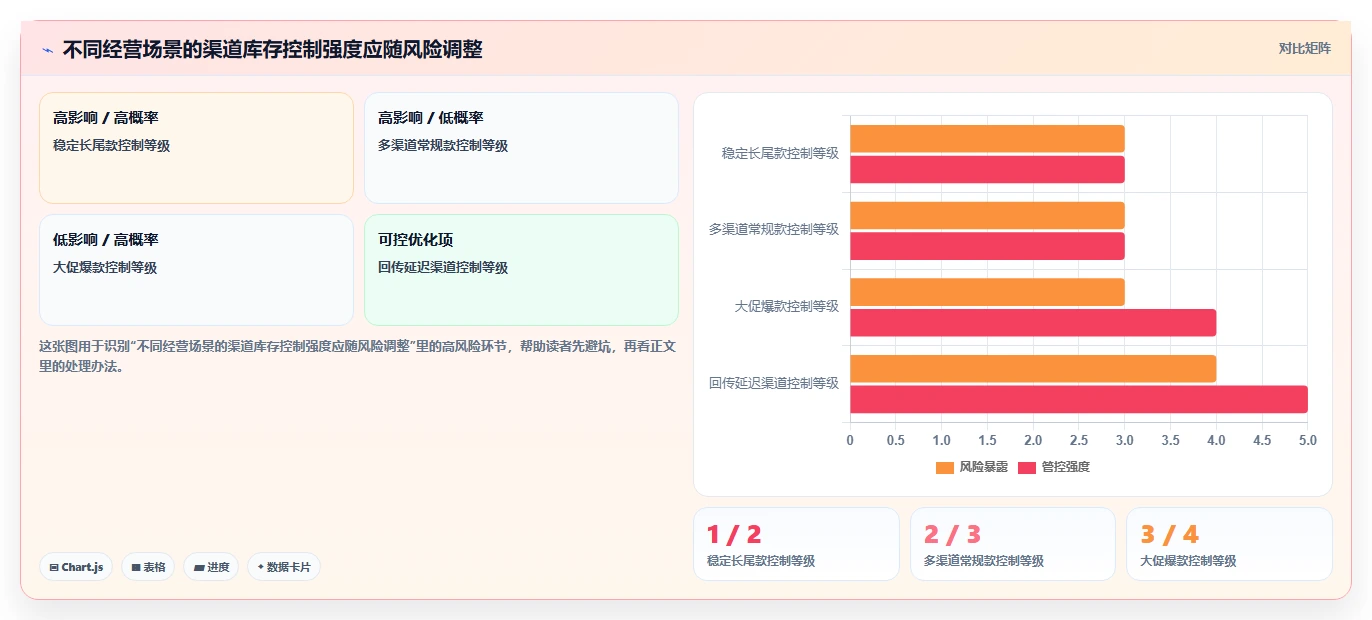Click the 数据卡片 tag chip
This screenshot has width=1372, height=620.
point(284,567)
